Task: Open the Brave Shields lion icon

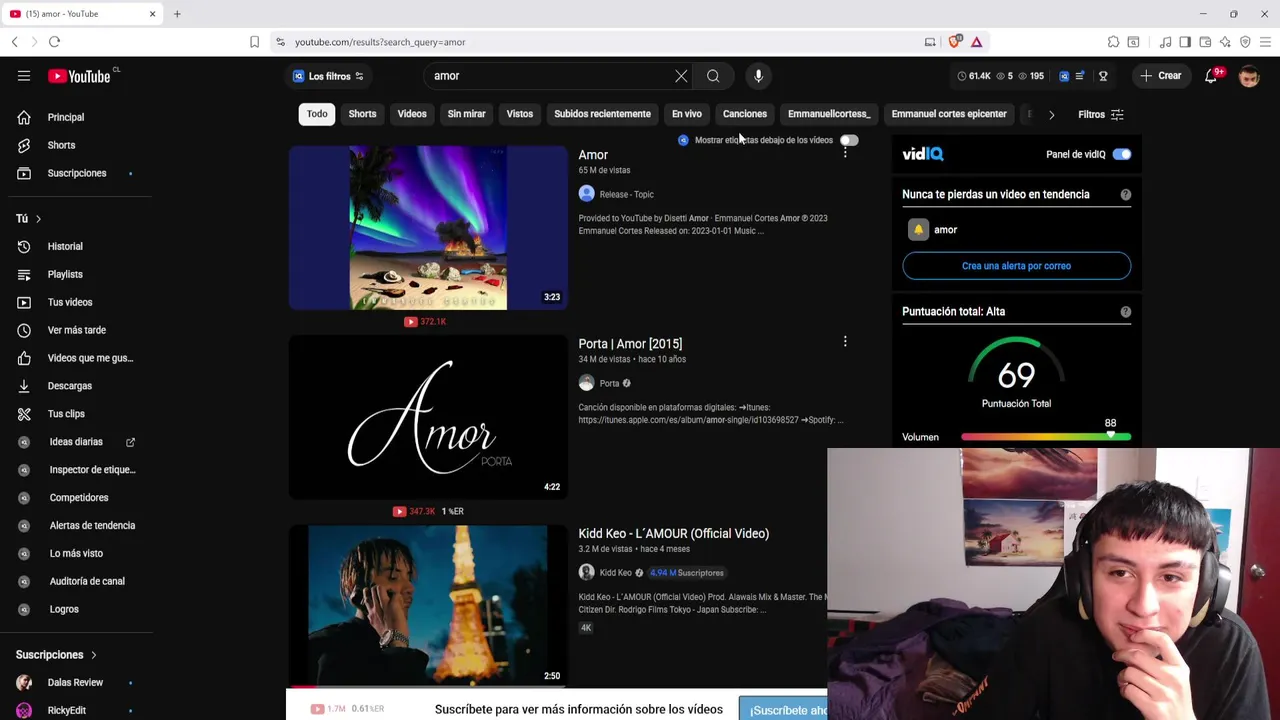Action: pos(955,42)
